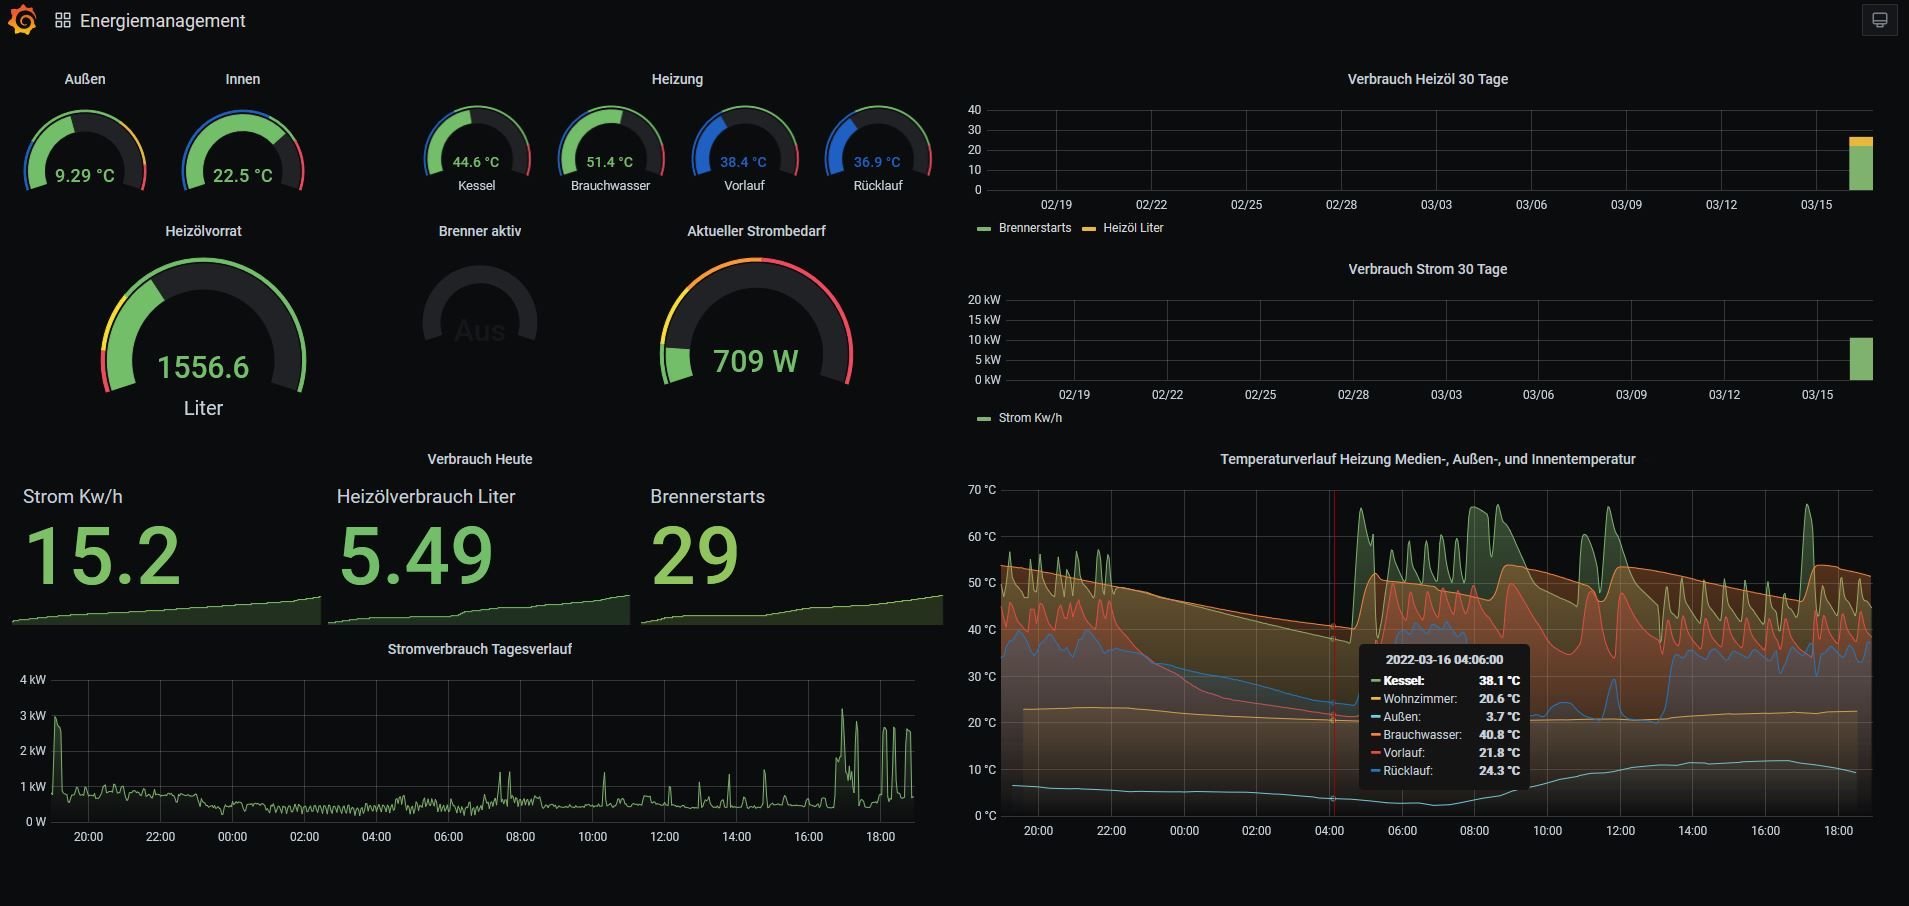The height and width of the screenshot is (906, 1909).
Task: Click the Brenner aktiv Aus gauge
Action: pyautogui.click(x=480, y=305)
